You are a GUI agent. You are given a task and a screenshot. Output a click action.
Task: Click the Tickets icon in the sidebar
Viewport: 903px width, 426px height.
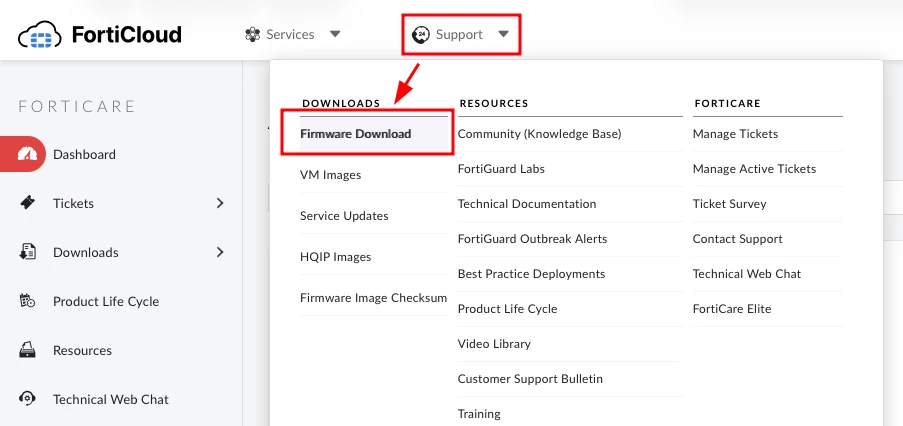tap(27, 203)
